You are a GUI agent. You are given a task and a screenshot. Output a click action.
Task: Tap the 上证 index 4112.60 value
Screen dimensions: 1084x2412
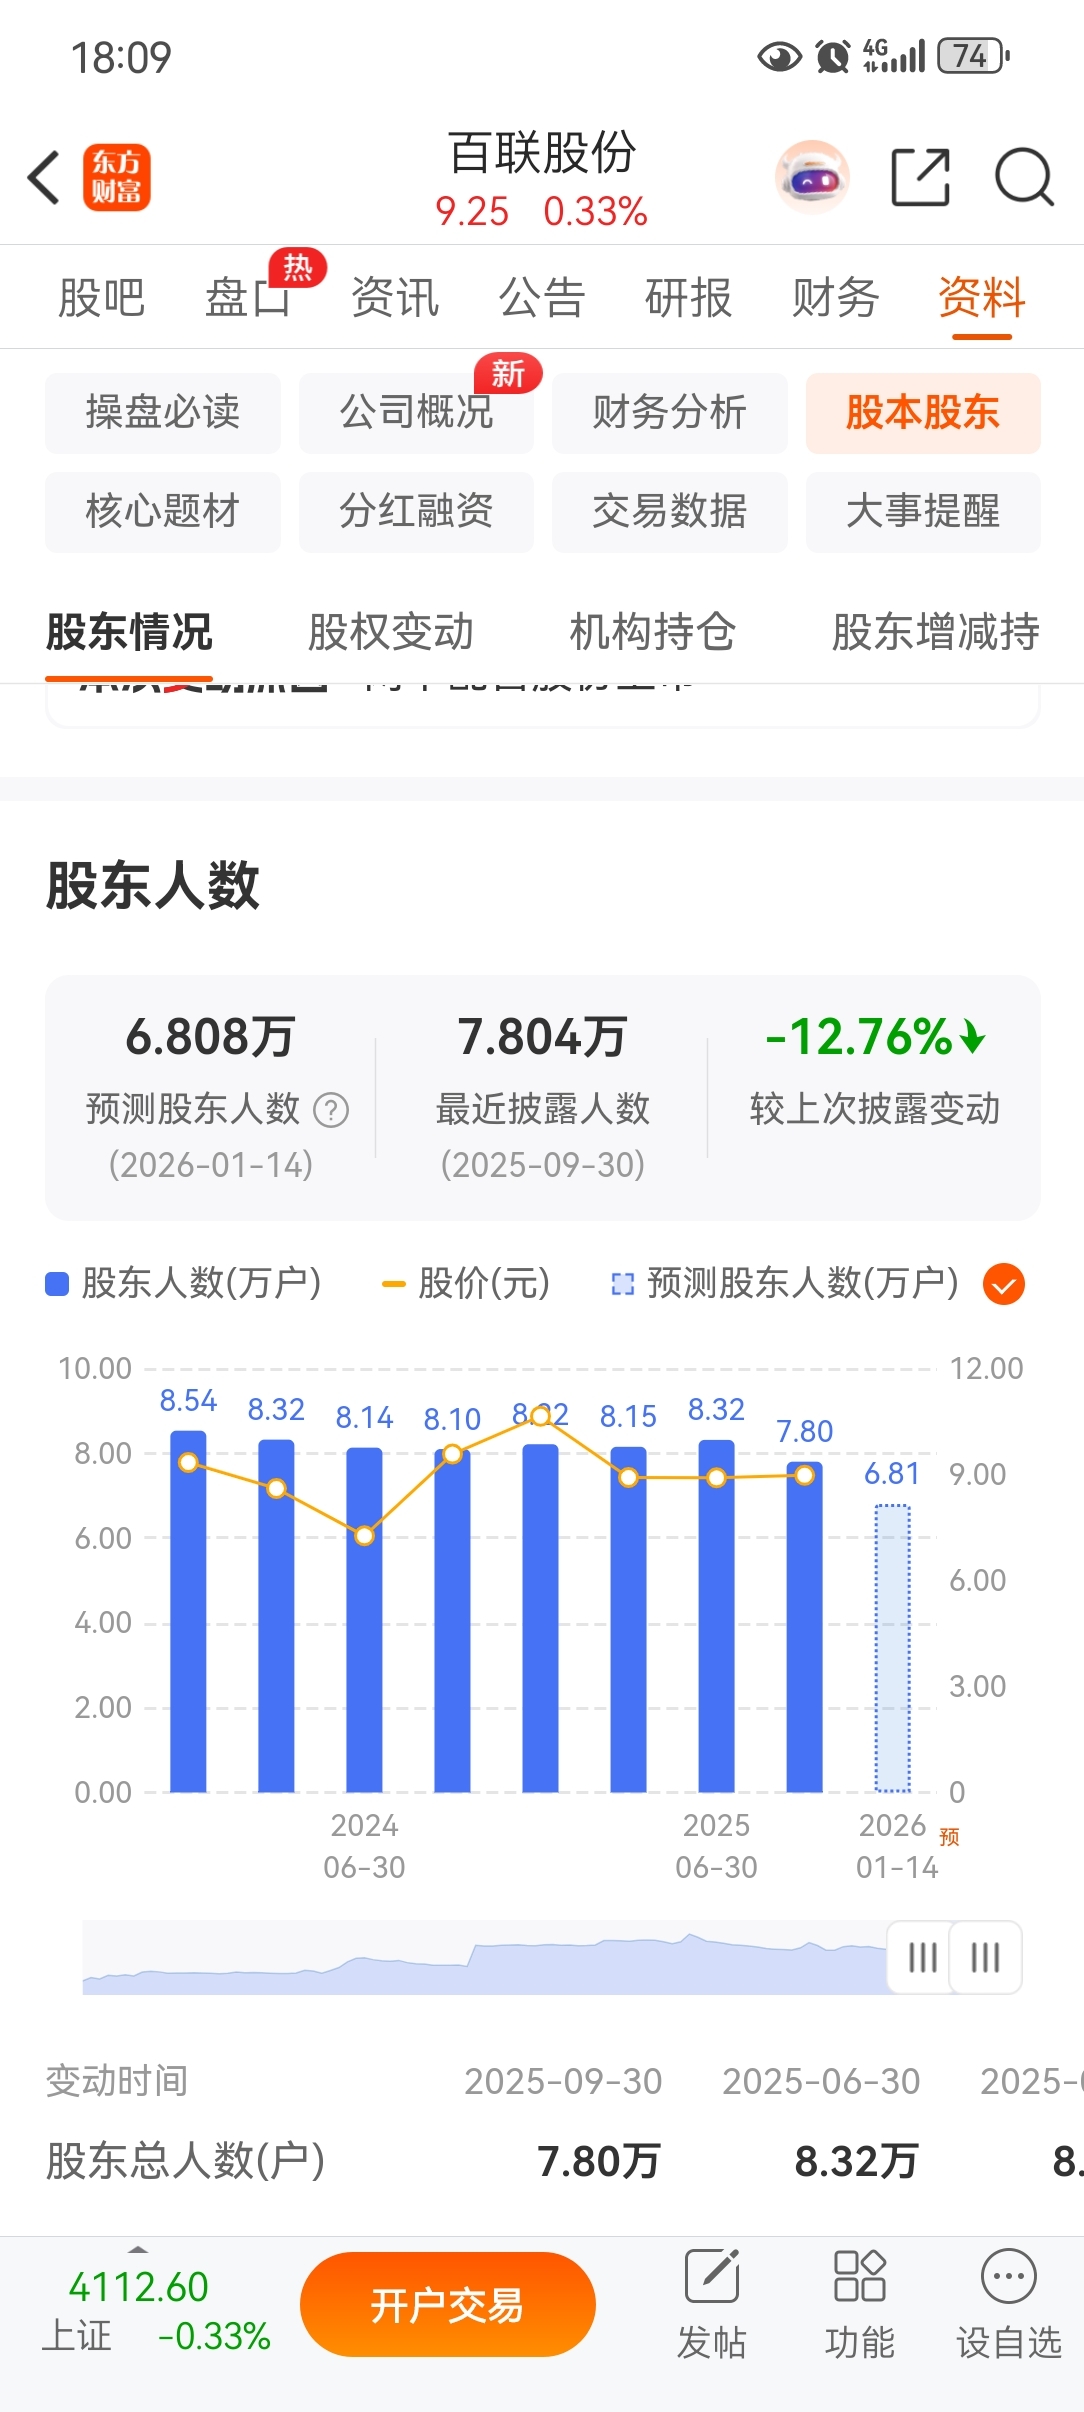tap(138, 2287)
